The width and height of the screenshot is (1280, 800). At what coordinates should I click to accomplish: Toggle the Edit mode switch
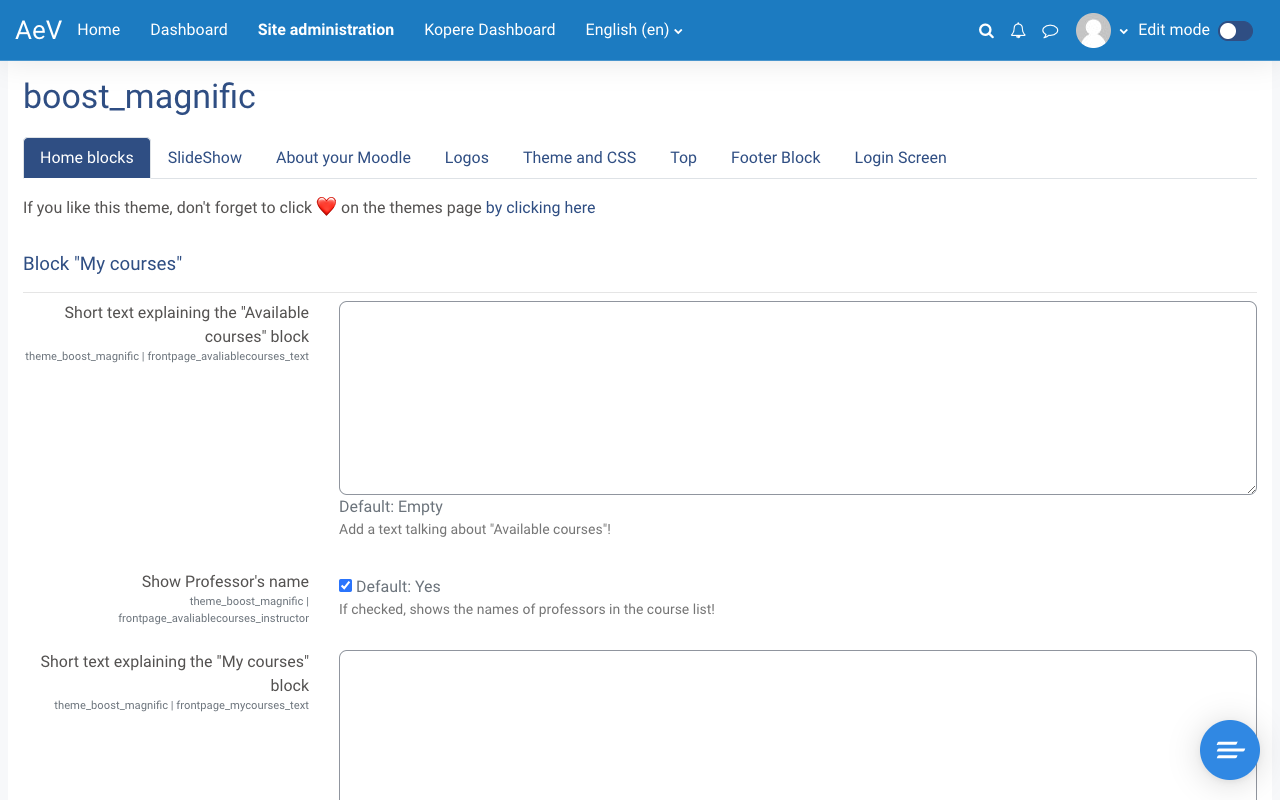[1235, 31]
